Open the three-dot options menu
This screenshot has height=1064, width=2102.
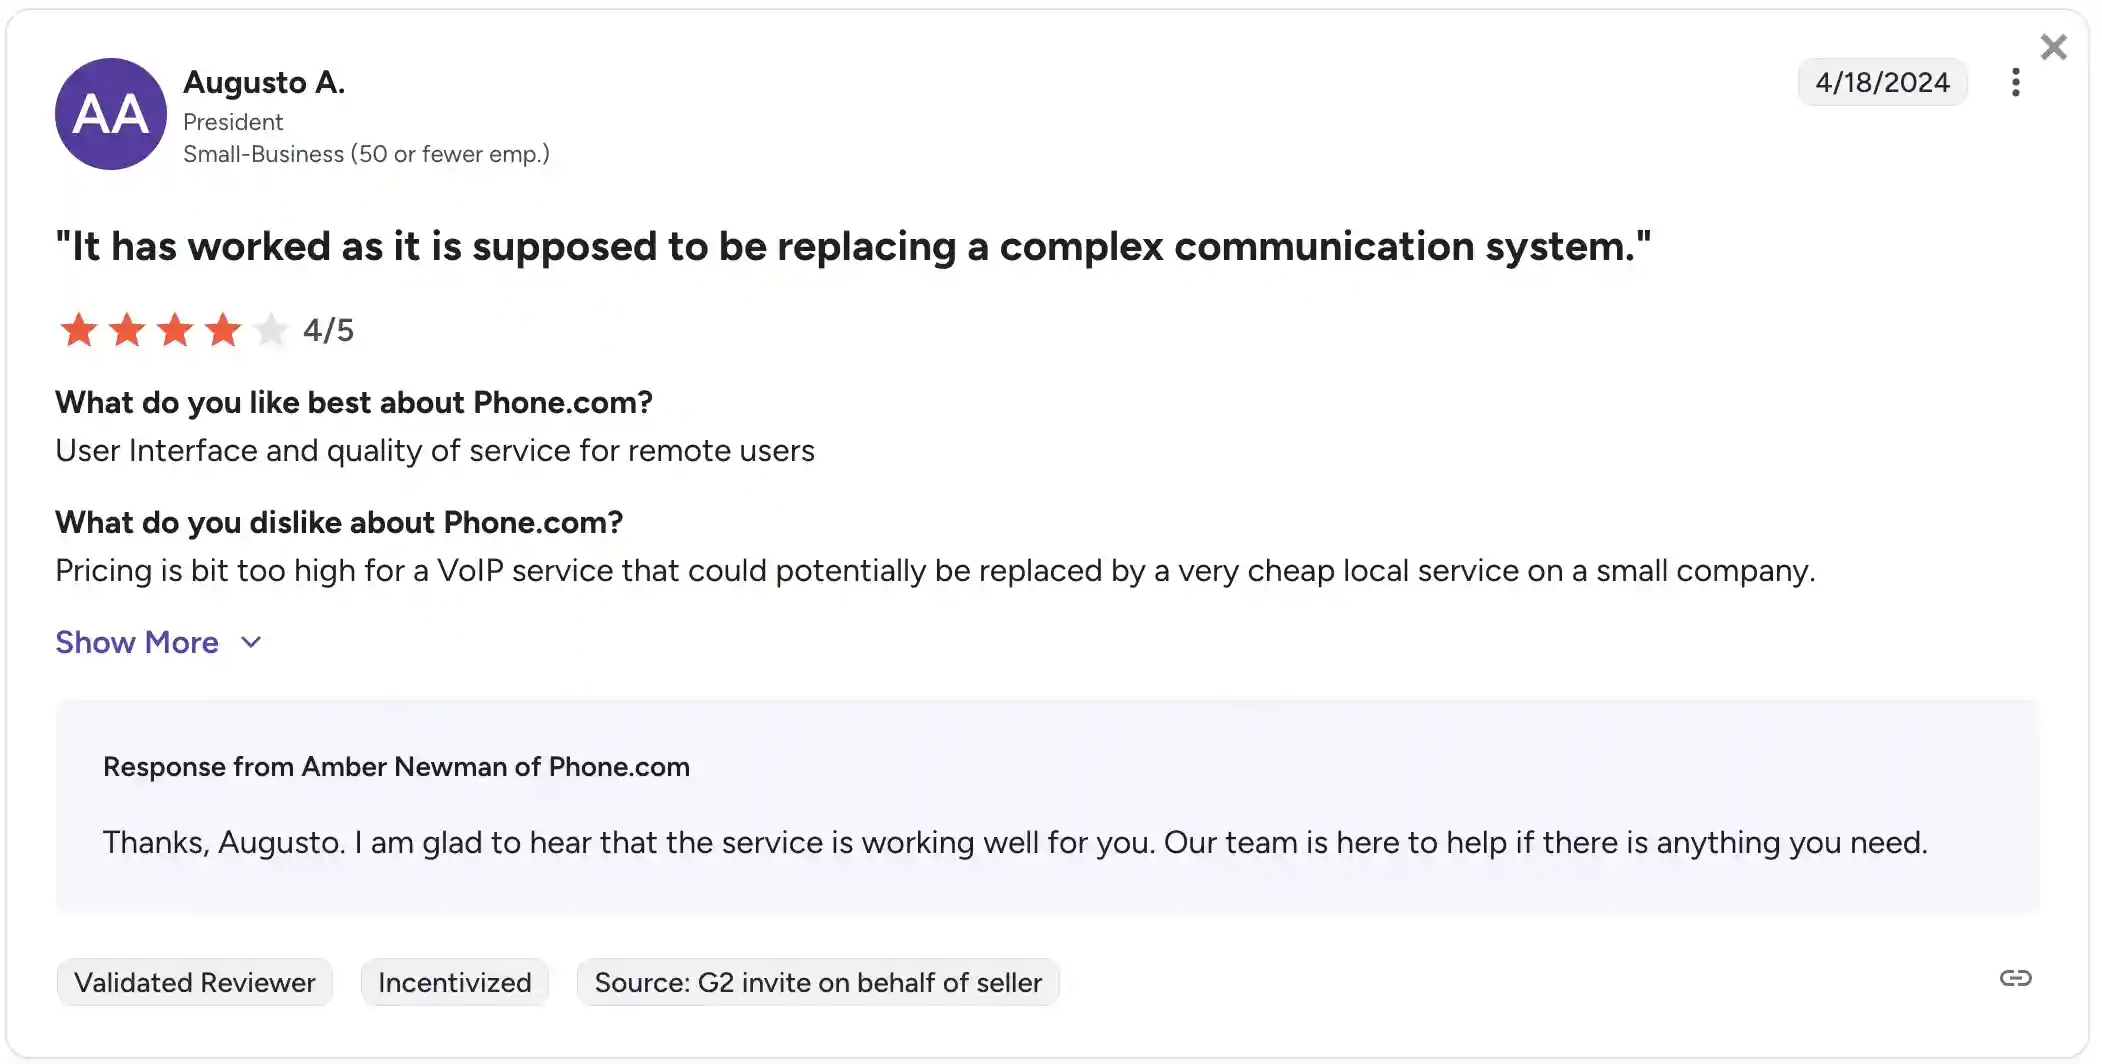coord(2015,82)
